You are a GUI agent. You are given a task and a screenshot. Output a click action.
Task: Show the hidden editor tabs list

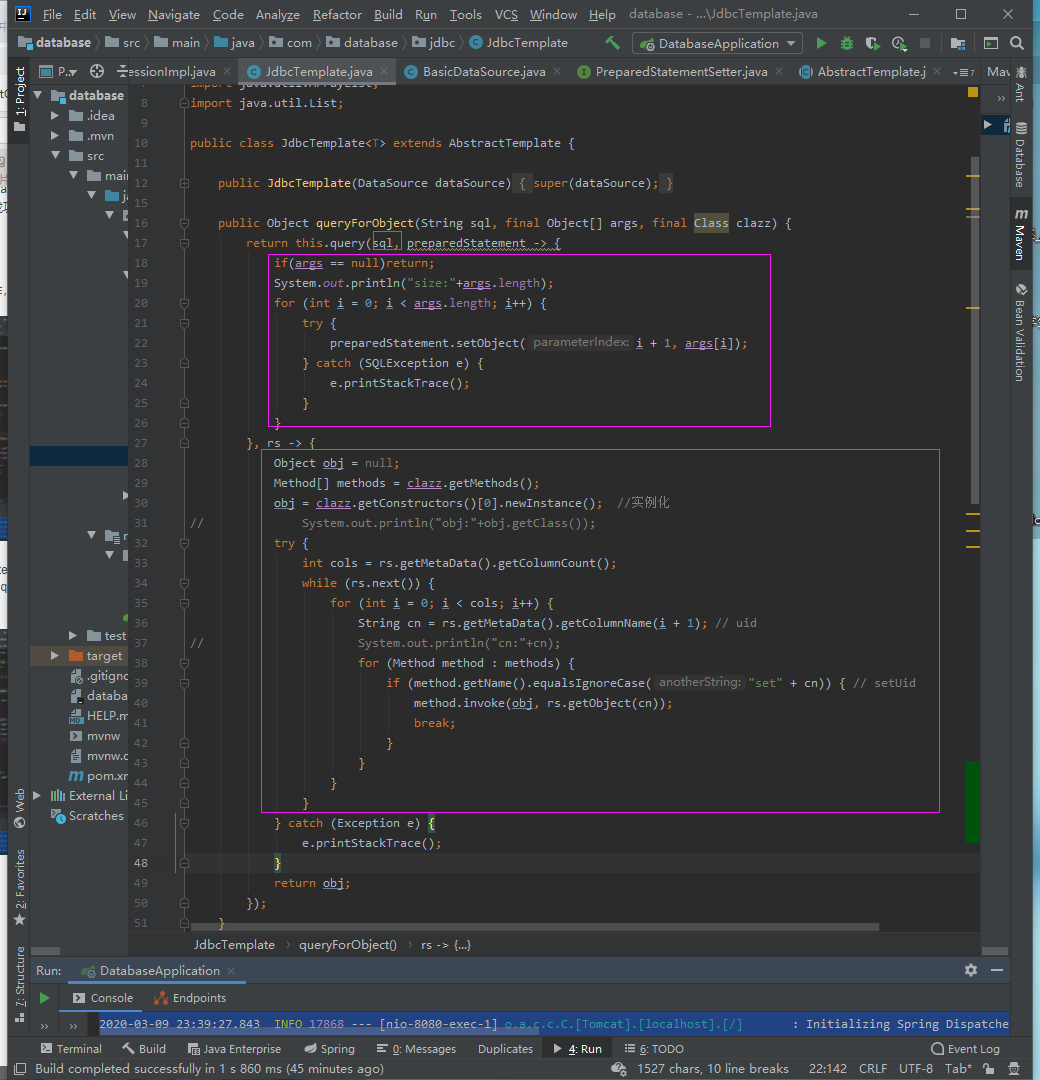(964, 72)
